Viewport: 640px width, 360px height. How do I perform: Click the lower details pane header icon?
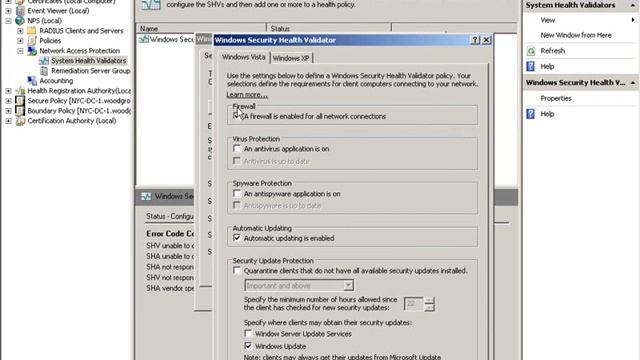146,196
